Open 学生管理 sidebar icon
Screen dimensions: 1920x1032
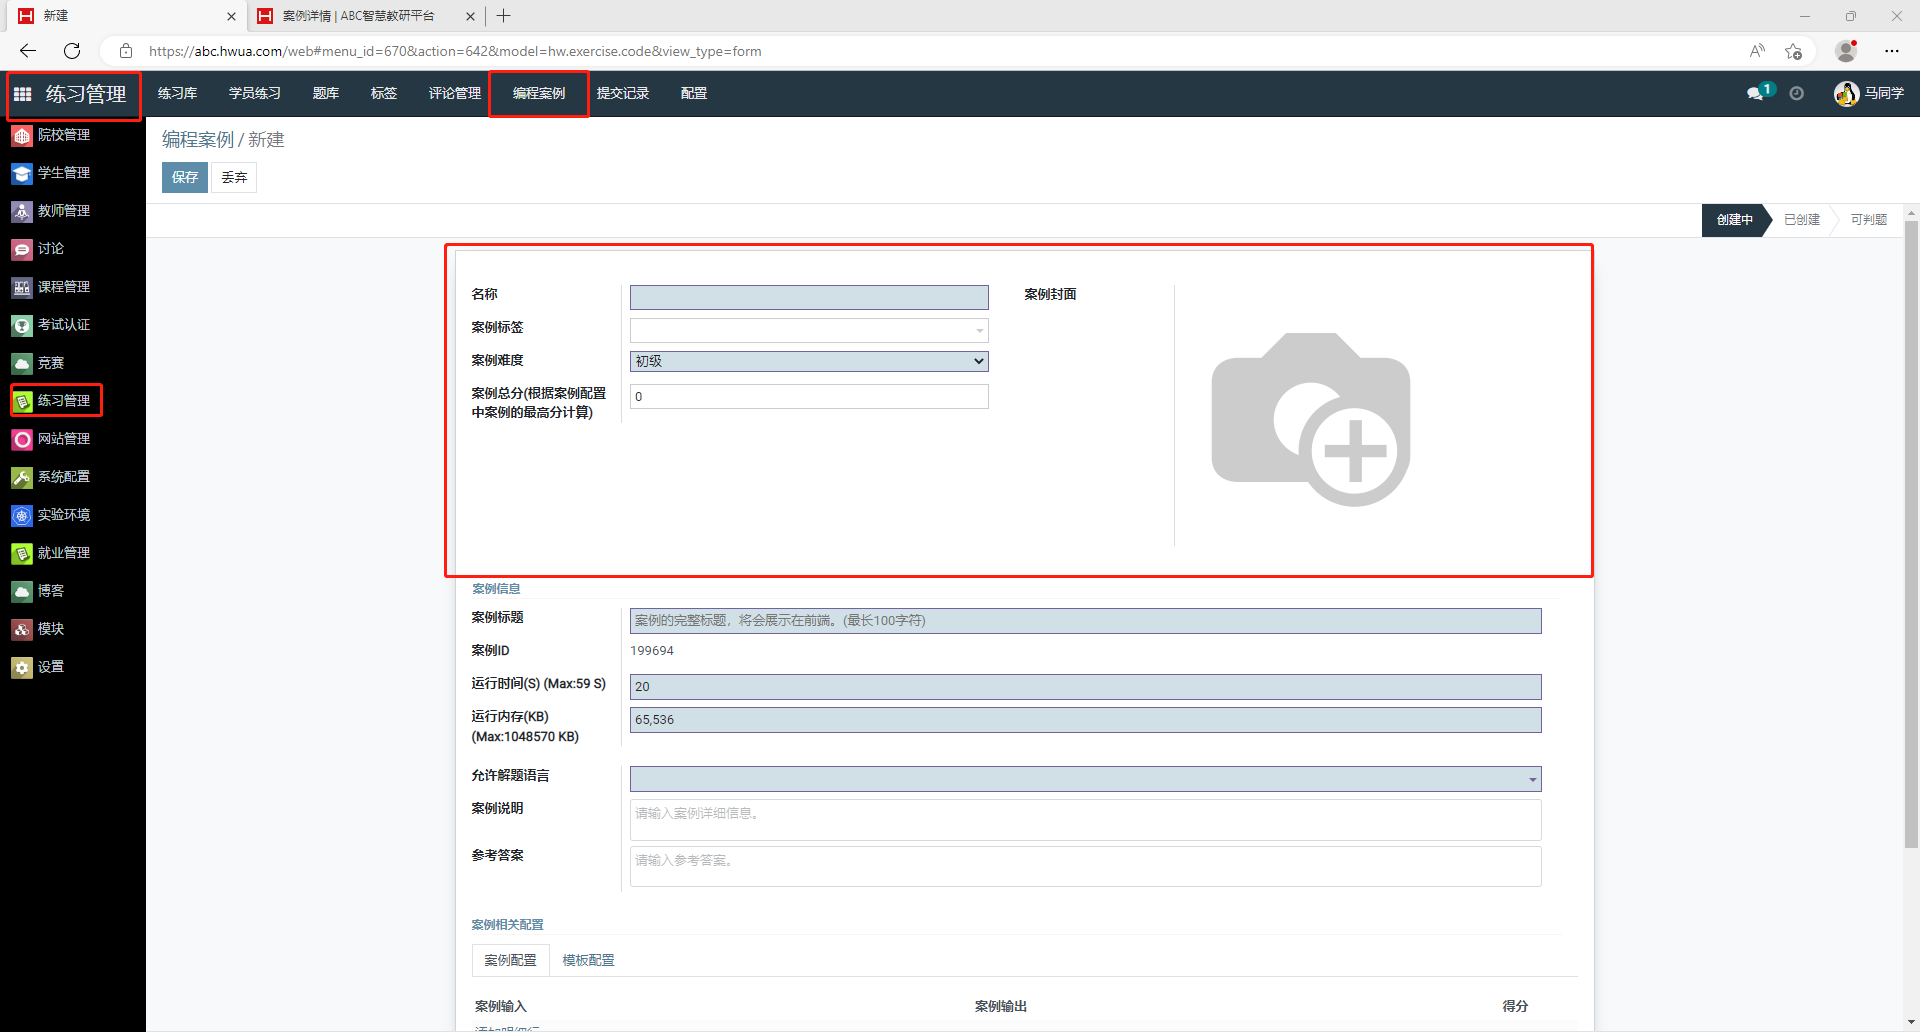click(x=22, y=173)
